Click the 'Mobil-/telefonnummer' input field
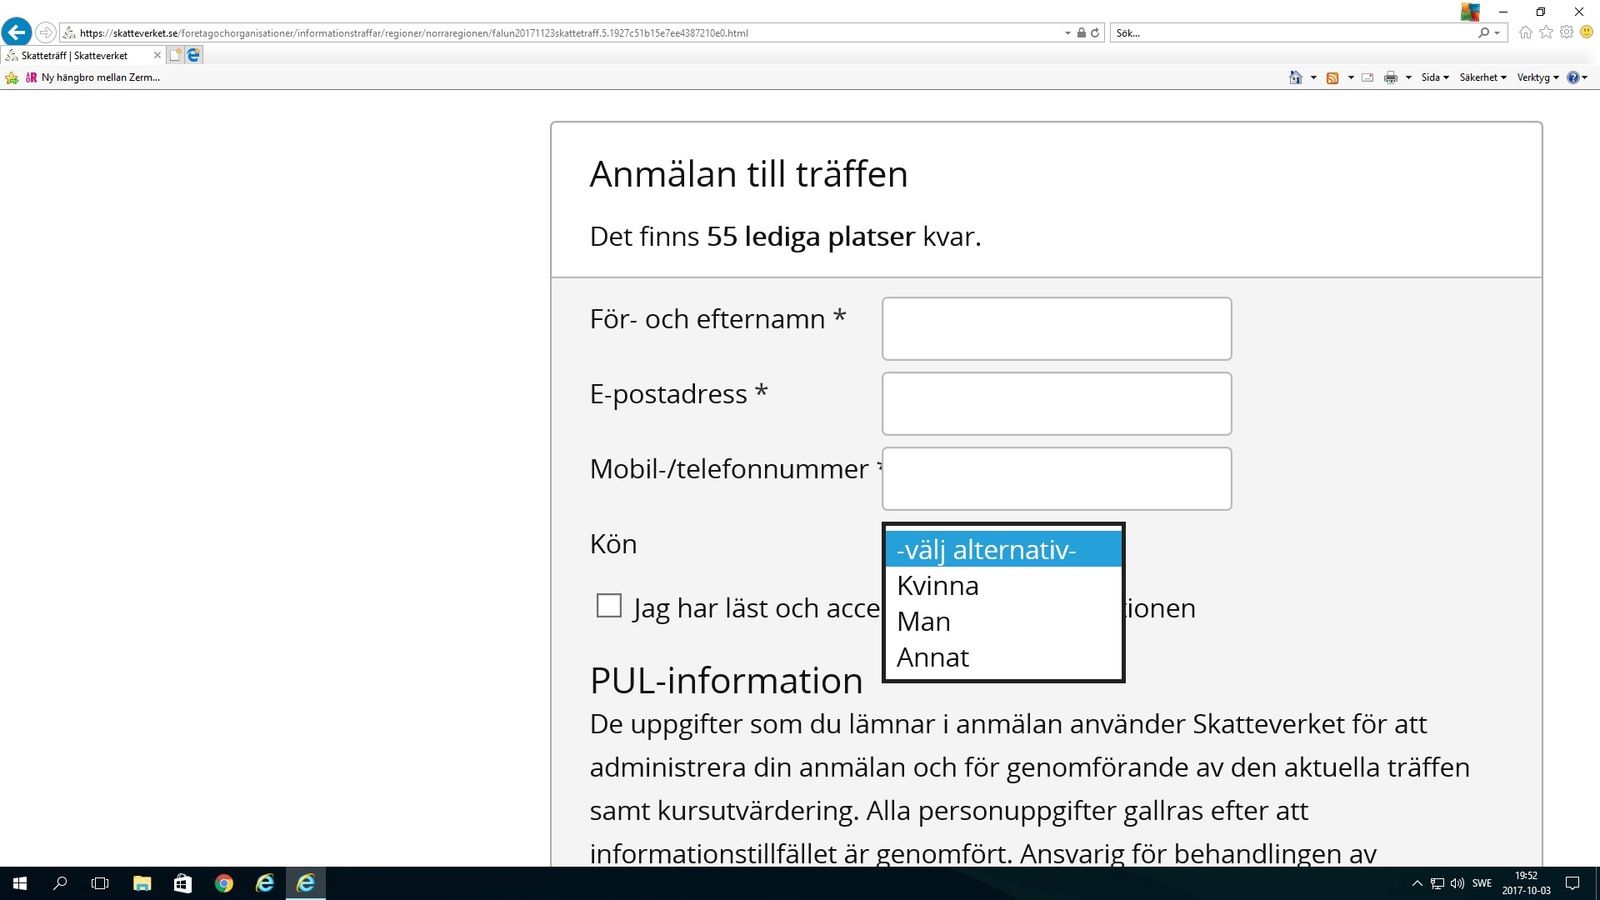The width and height of the screenshot is (1600, 900). [1056, 478]
